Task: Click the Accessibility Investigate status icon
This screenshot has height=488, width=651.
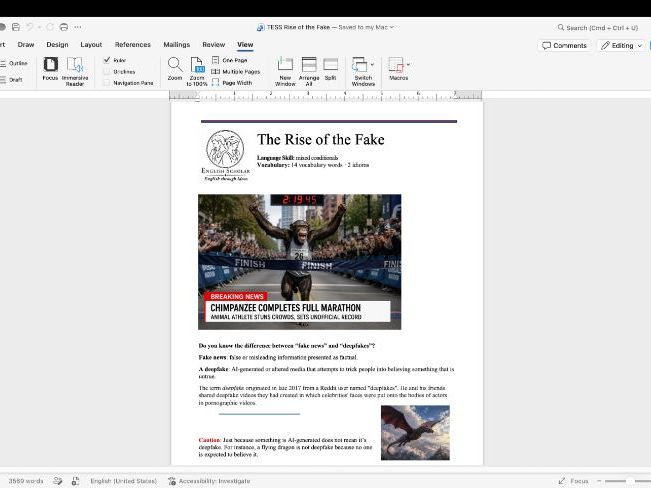Action: tap(172, 481)
